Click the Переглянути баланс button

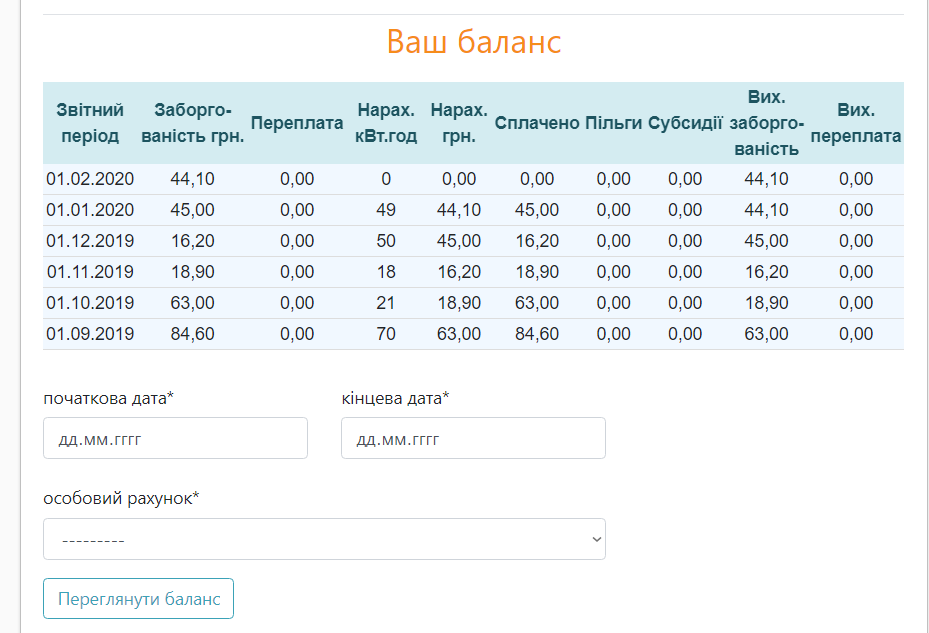[x=139, y=599]
